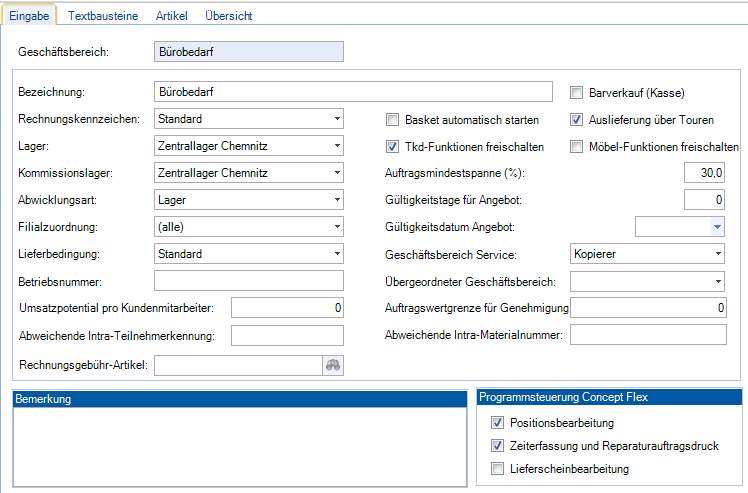Expand Geschäftsbereich Service dropdown

click(717, 254)
